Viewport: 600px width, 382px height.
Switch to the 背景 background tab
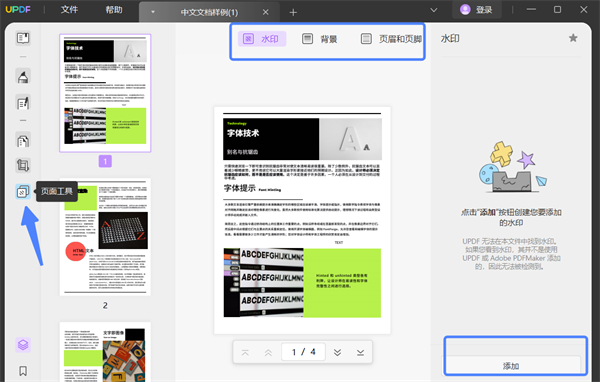click(x=320, y=39)
